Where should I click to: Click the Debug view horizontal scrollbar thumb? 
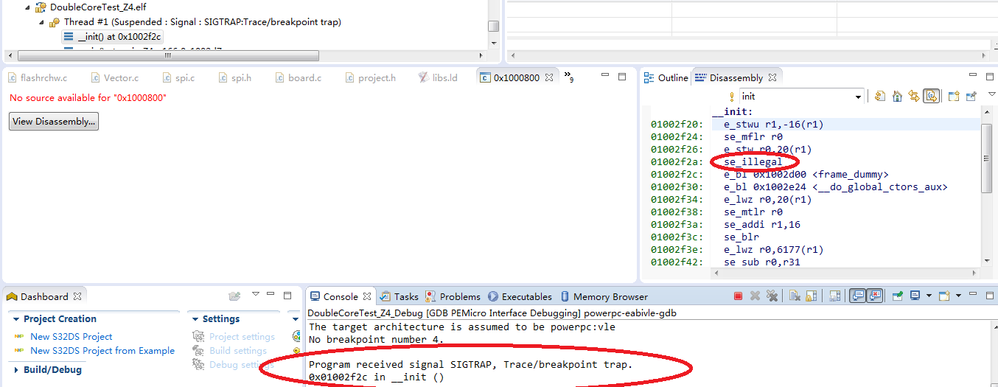click(168, 55)
